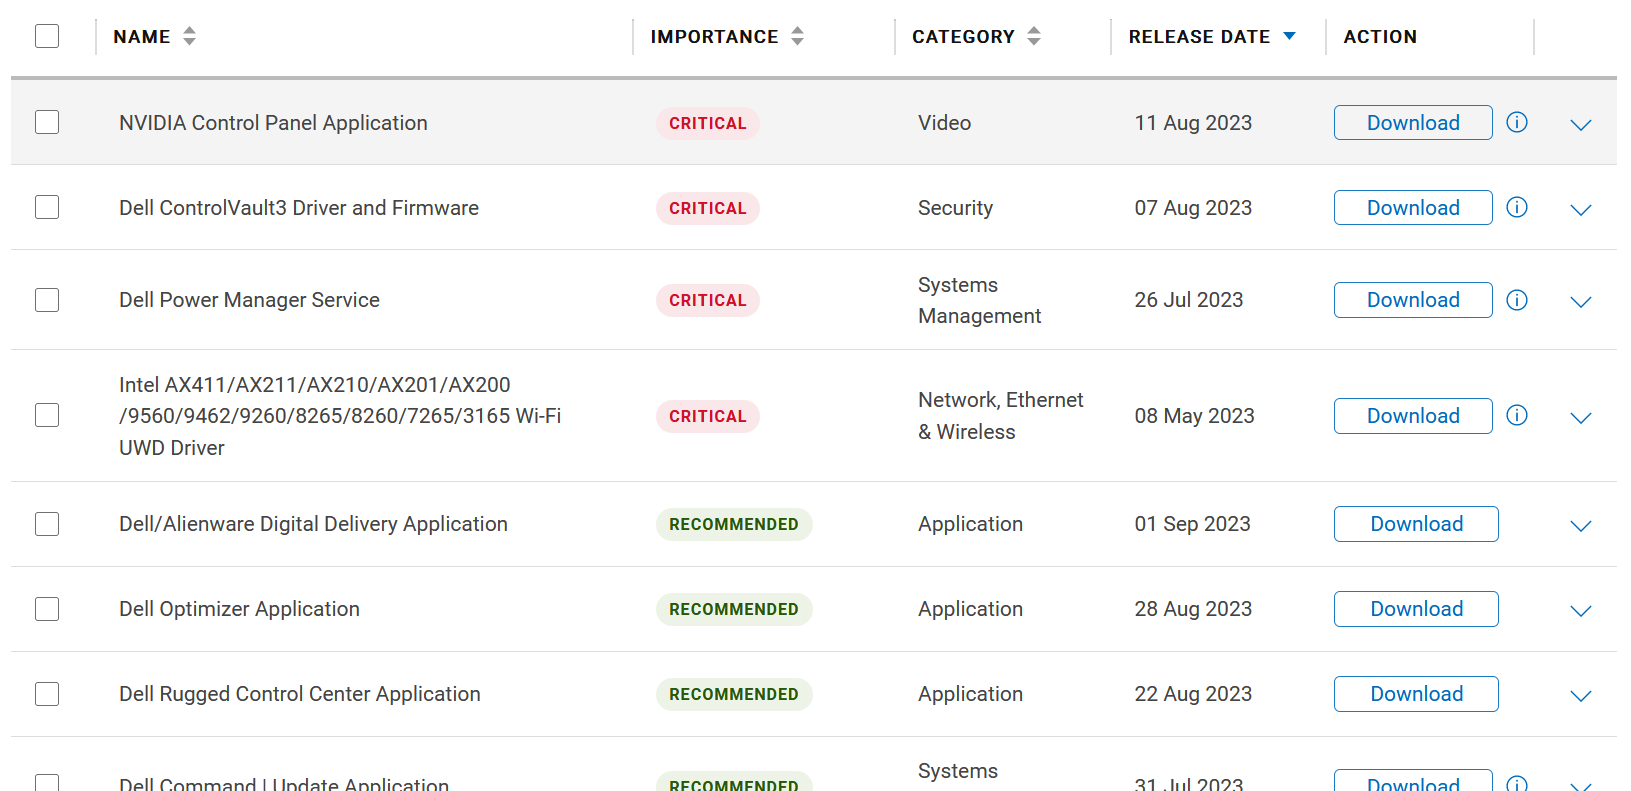Click the "Video" category cell
Viewport: 1631px width, 791px height.
coord(944,123)
